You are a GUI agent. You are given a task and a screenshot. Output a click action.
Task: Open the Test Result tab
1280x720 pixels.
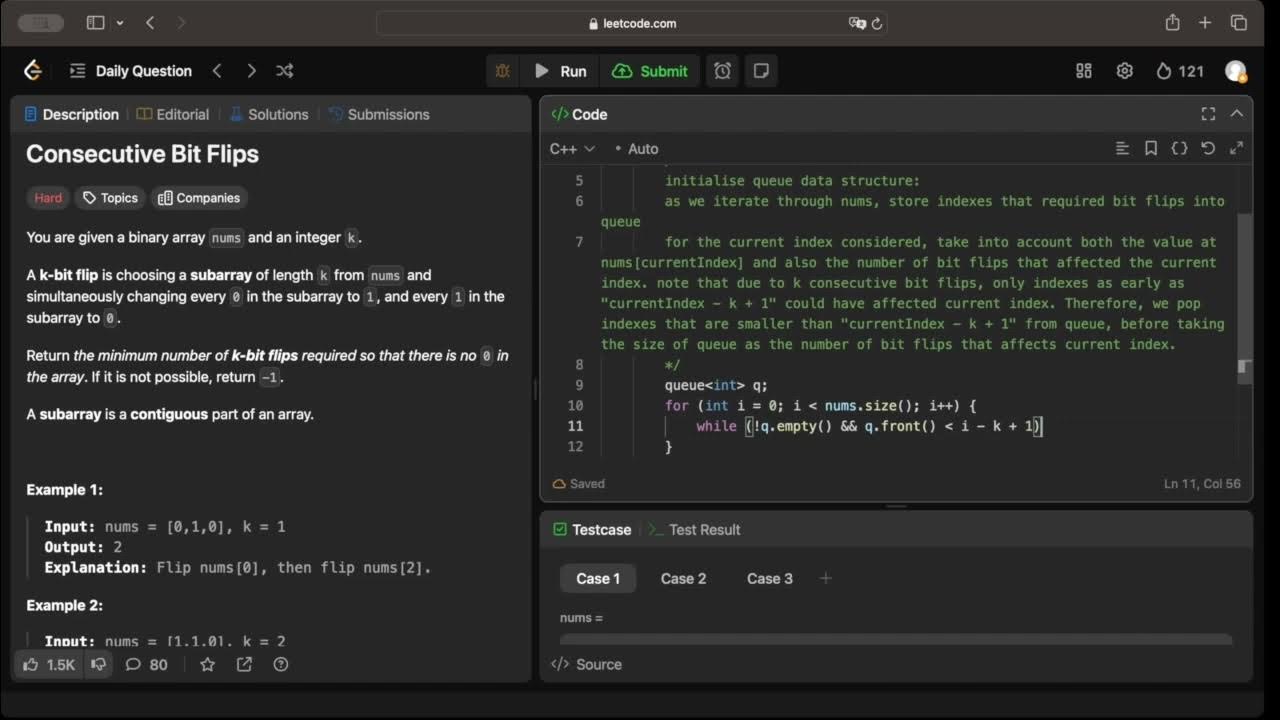(695, 530)
